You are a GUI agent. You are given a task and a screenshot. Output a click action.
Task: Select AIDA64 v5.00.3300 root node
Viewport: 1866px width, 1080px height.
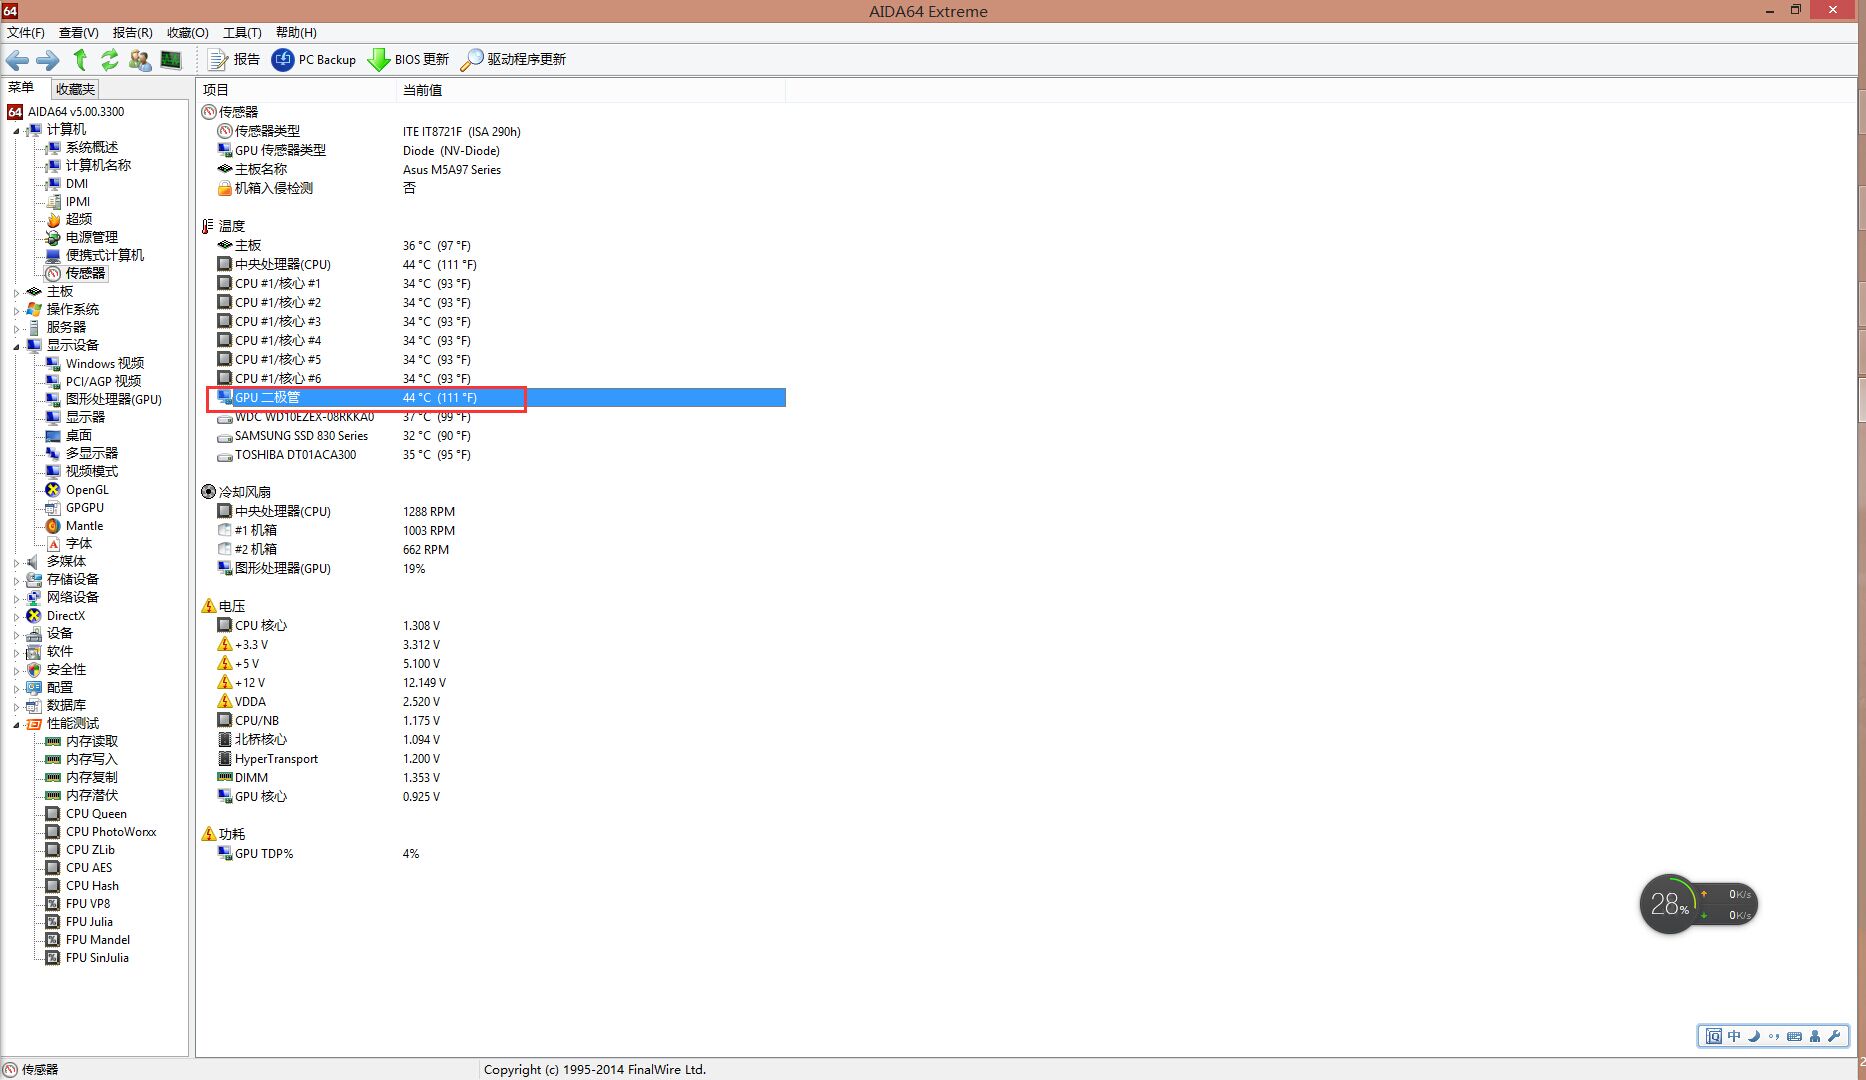click(76, 112)
